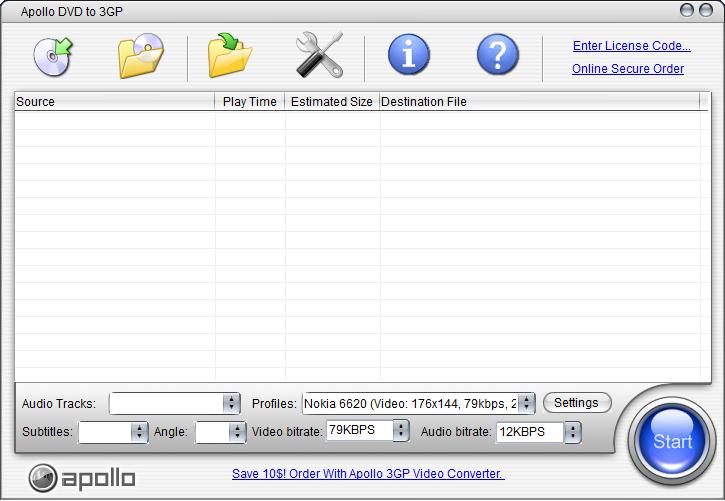Show the blue info about icon
This screenshot has height=501, width=725.
[409, 55]
